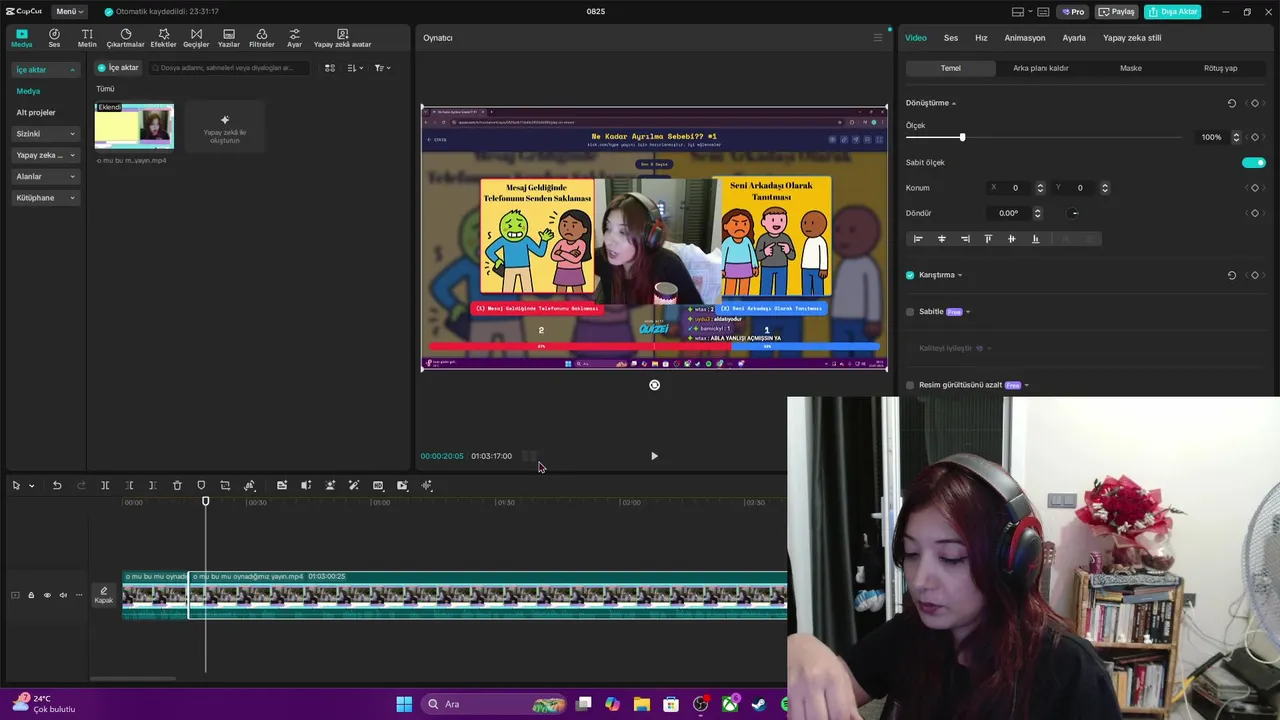Switch to the Hız inspector tab
1280x720 pixels.
click(x=981, y=38)
